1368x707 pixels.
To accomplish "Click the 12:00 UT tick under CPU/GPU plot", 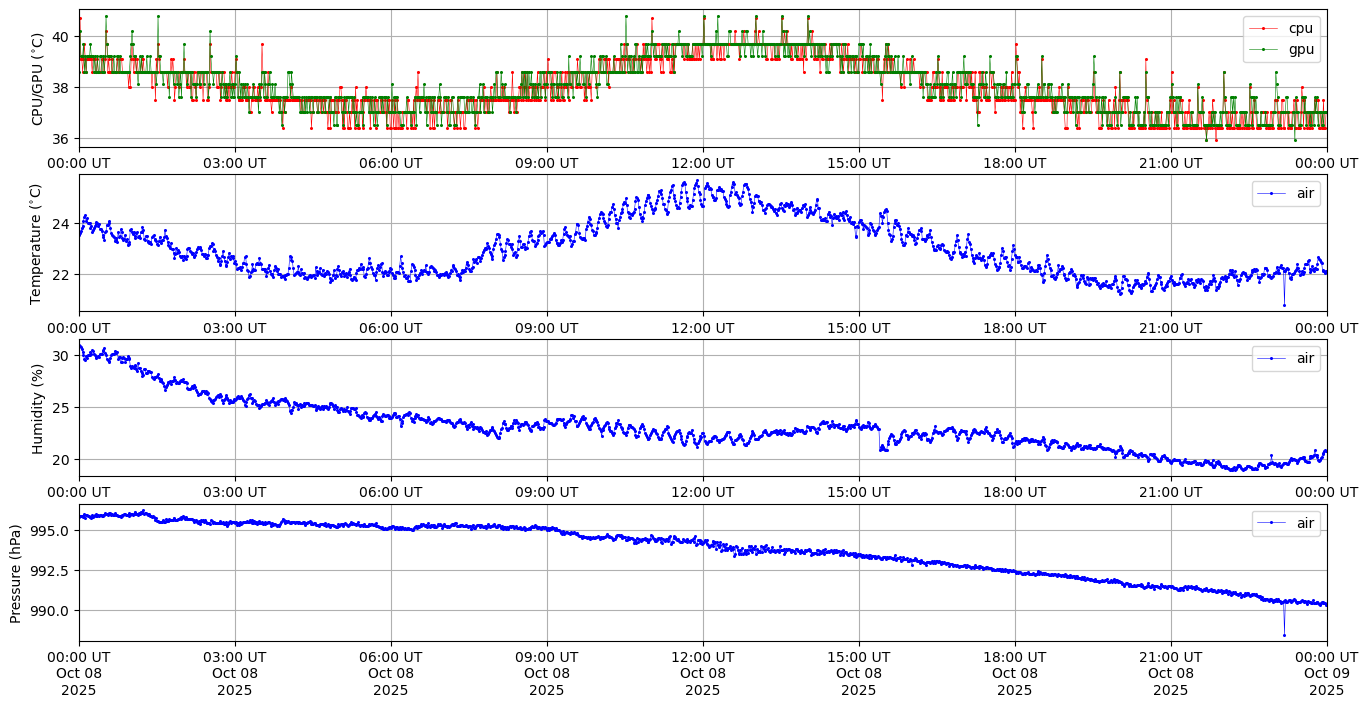I will 702,163.
